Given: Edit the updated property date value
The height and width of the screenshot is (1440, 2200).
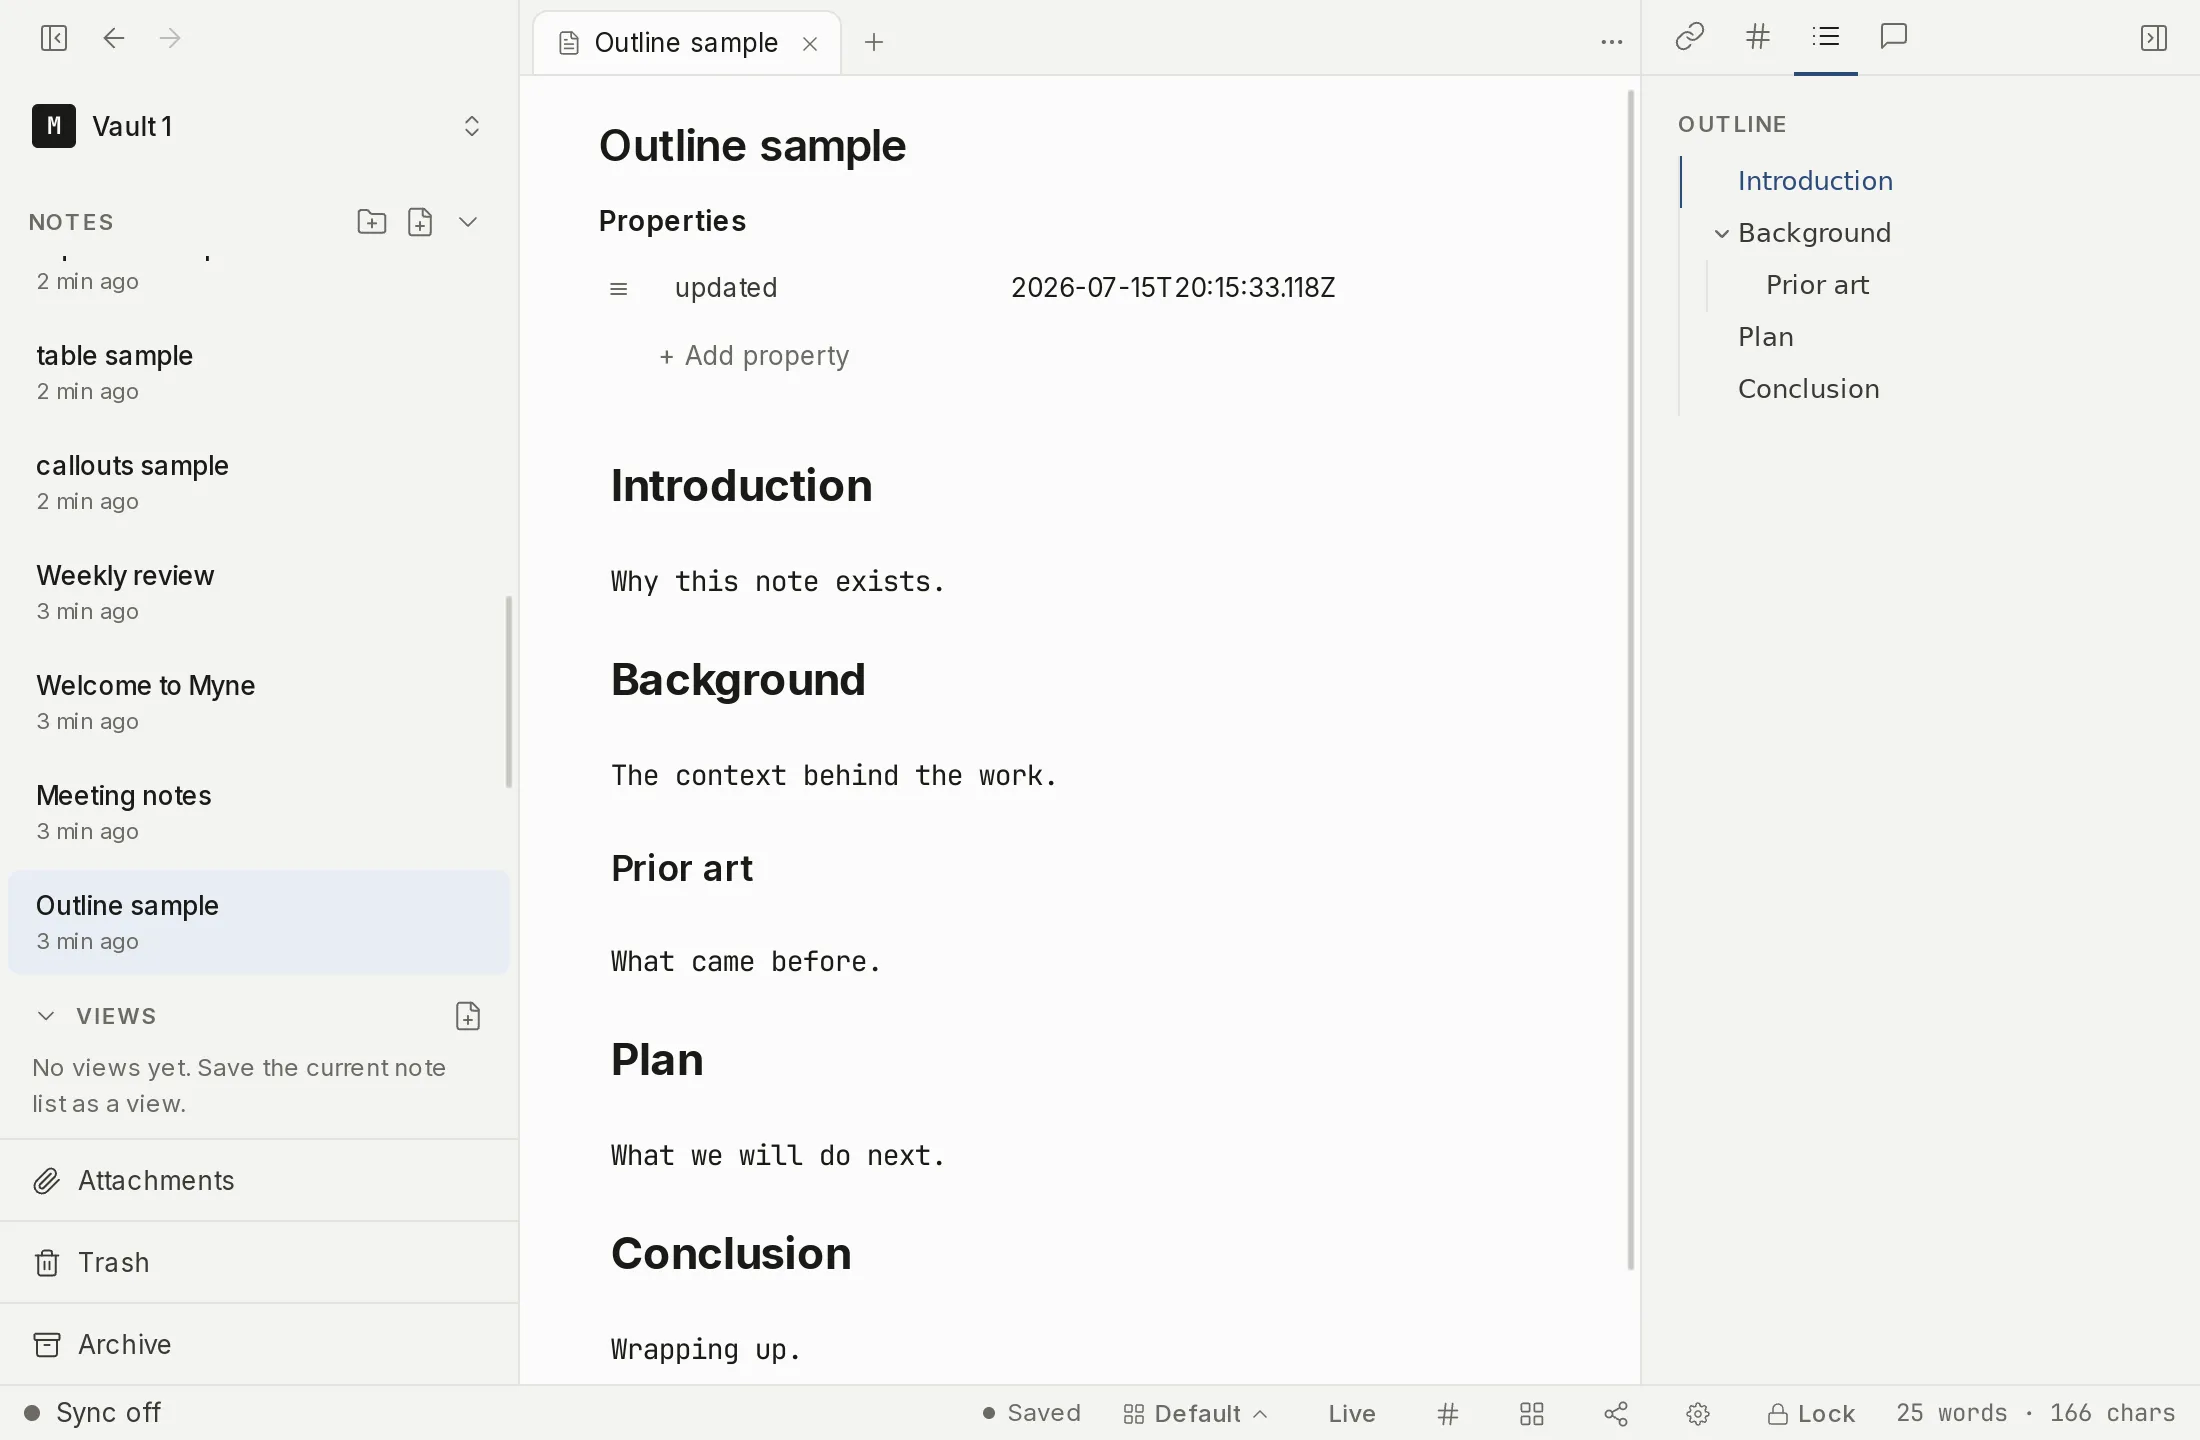Looking at the screenshot, I should 1172,288.
